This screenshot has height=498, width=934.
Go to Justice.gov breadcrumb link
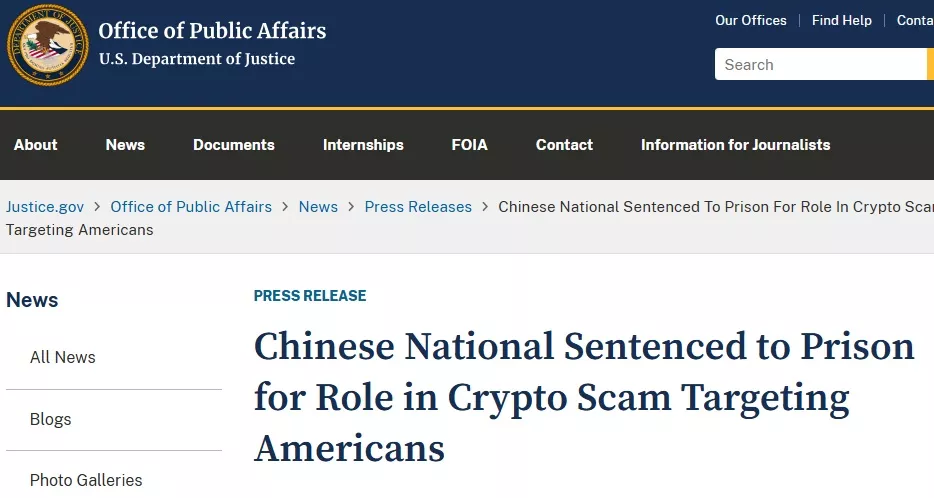coord(45,207)
